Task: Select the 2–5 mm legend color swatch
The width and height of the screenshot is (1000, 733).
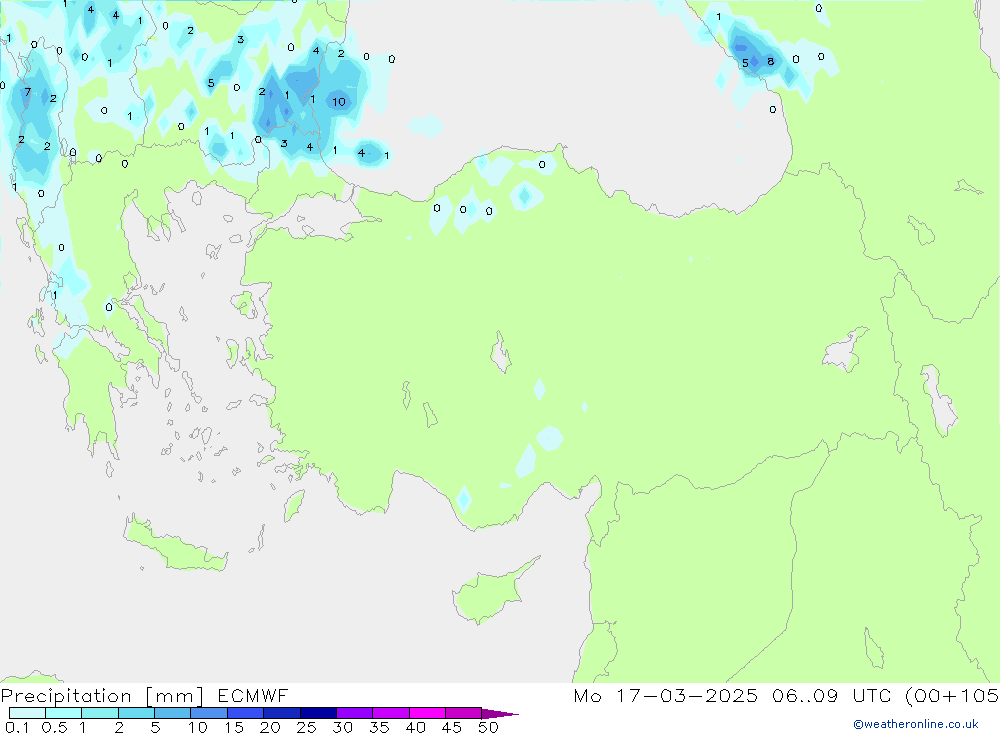Action: (136, 713)
